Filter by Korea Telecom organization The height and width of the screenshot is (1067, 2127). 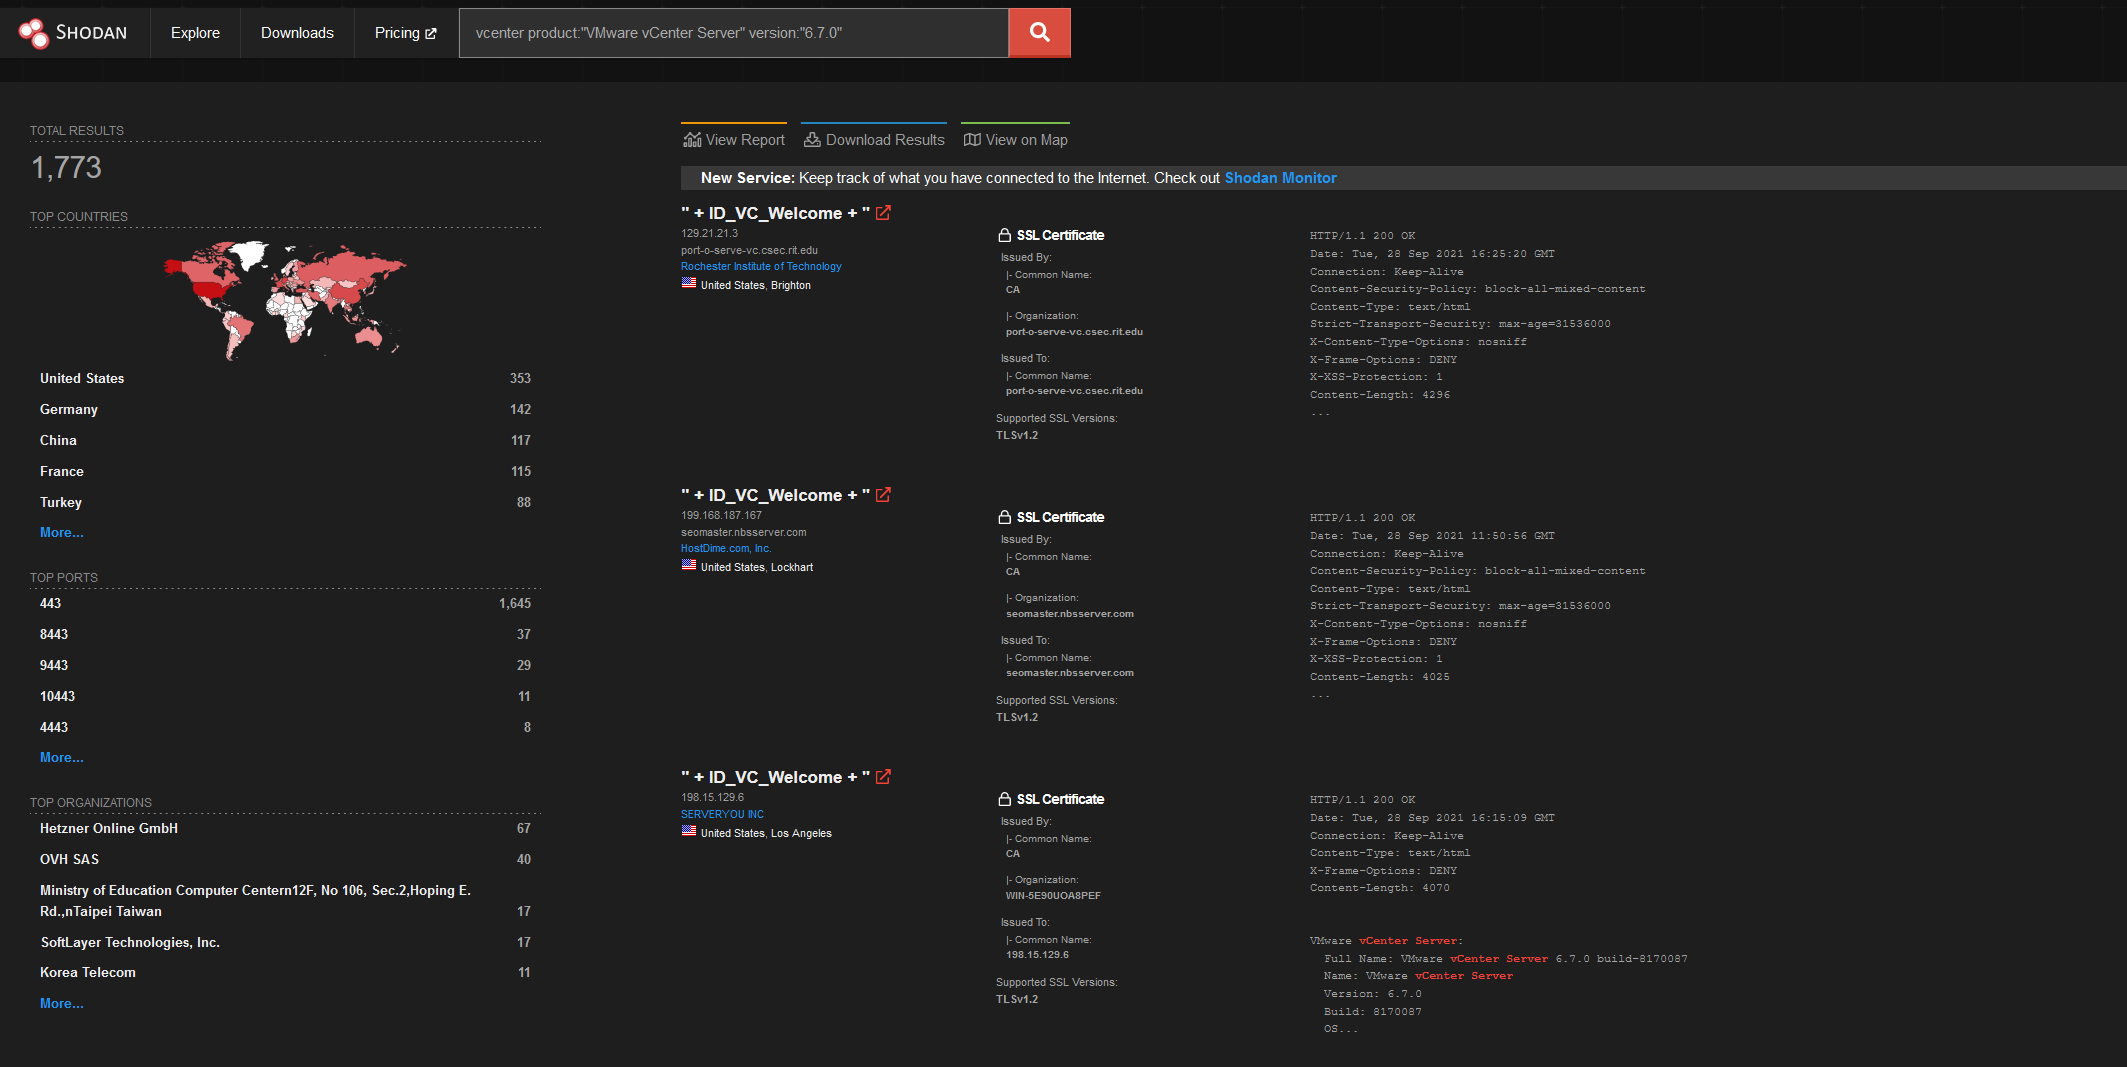pyautogui.click(x=285, y=972)
